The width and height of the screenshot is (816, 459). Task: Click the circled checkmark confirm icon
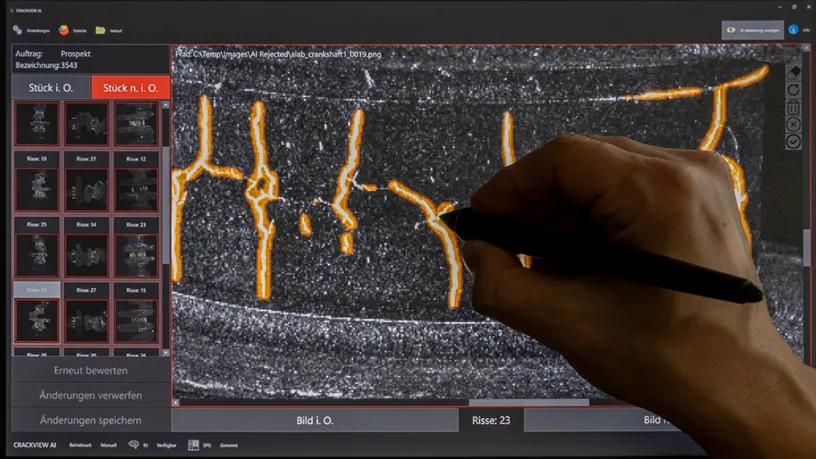coord(793,142)
